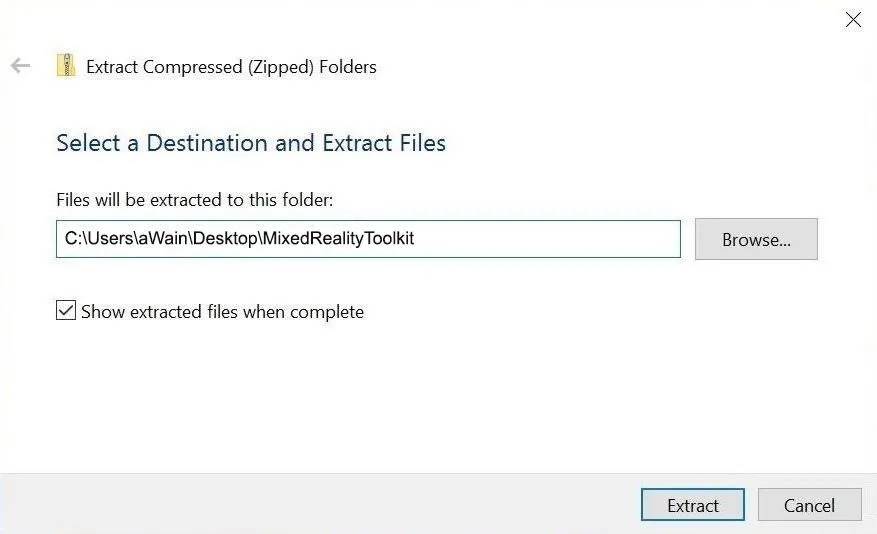This screenshot has height=534, width=877.
Task: Click the word 'Cancel' in the dialog footer
Action: tap(809, 505)
